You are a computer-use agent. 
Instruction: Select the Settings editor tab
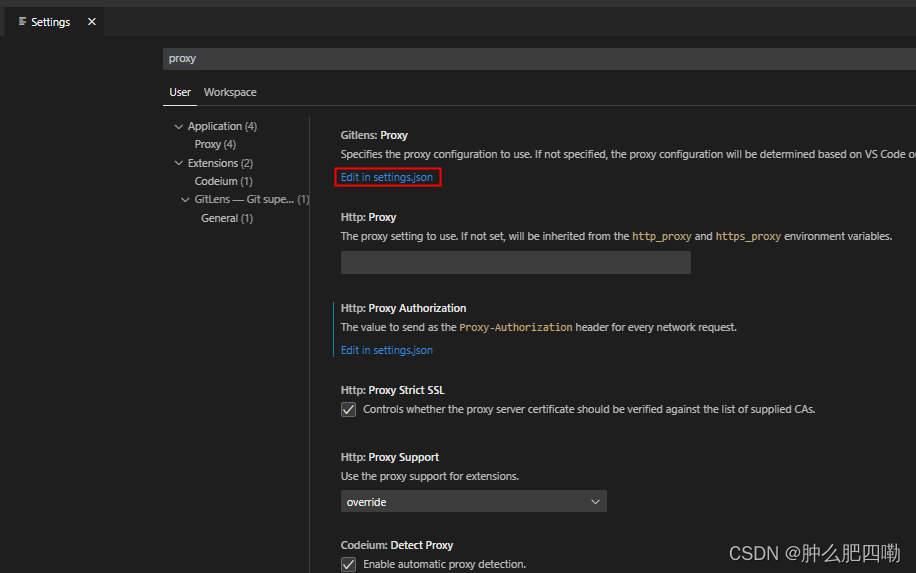click(x=54, y=22)
